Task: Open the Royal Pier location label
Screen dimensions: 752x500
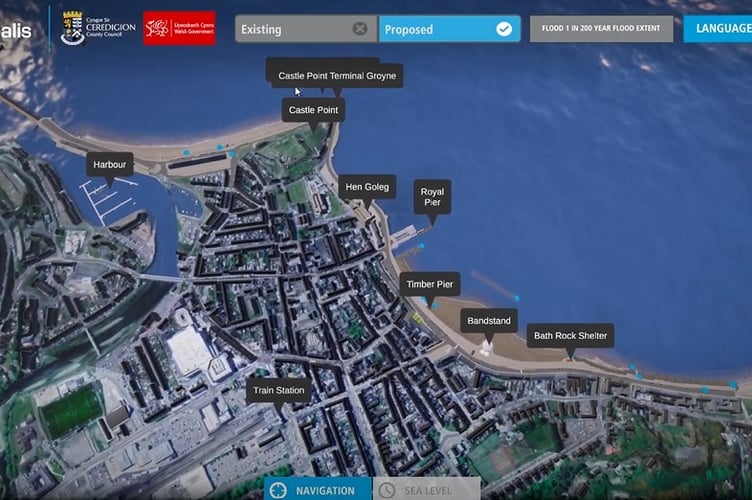Action: coord(432,197)
